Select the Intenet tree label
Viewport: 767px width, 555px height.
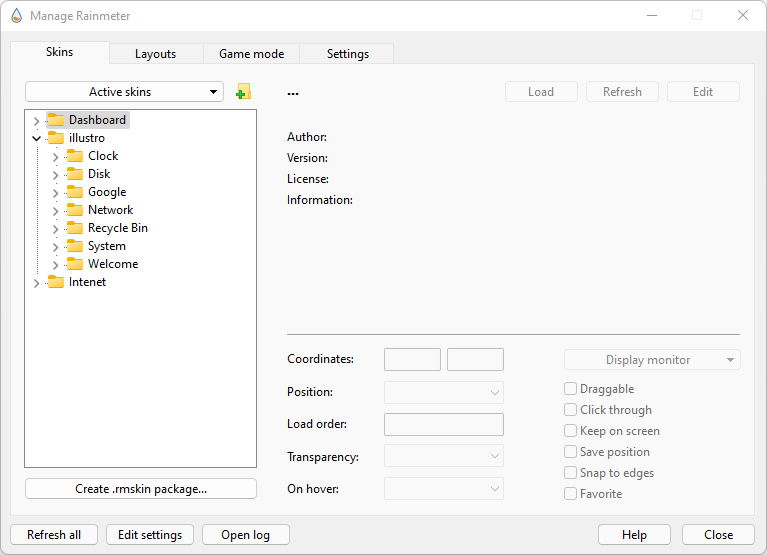click(87, 282)
